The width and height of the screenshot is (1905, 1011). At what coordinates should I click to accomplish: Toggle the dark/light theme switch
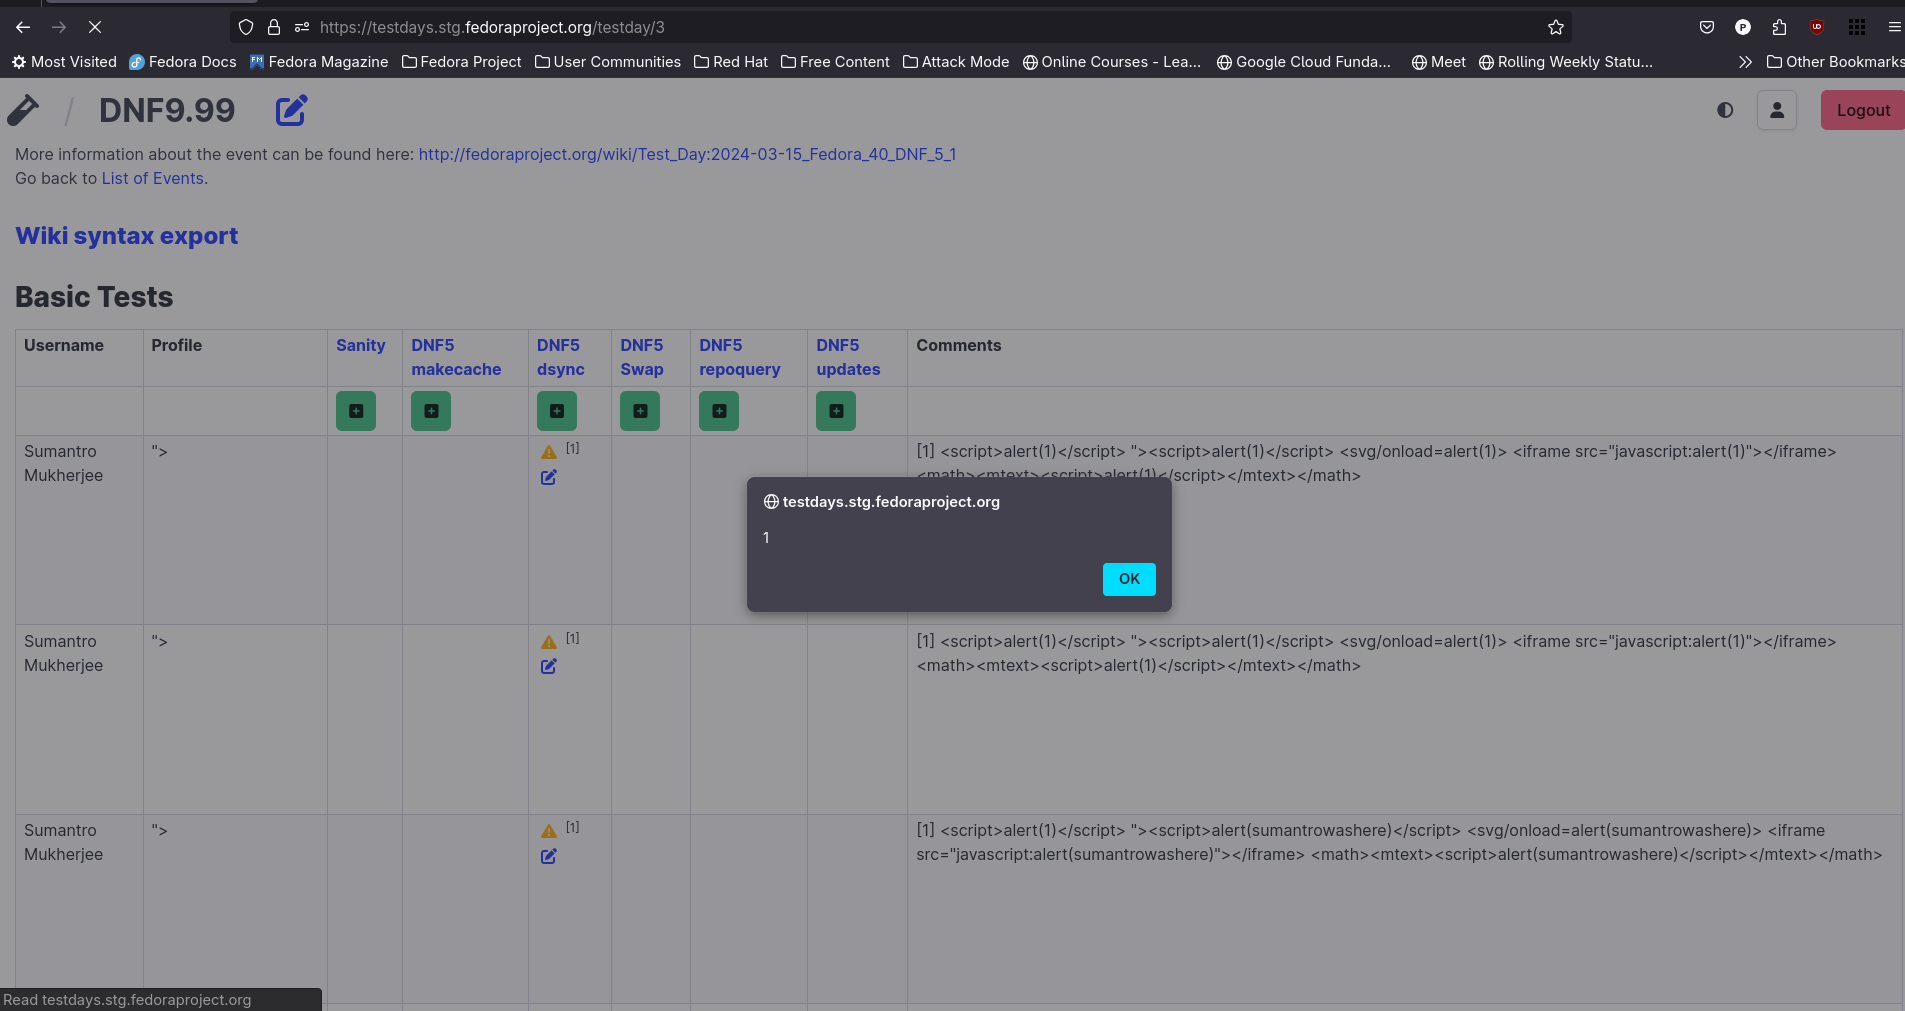click(1725, 110)
